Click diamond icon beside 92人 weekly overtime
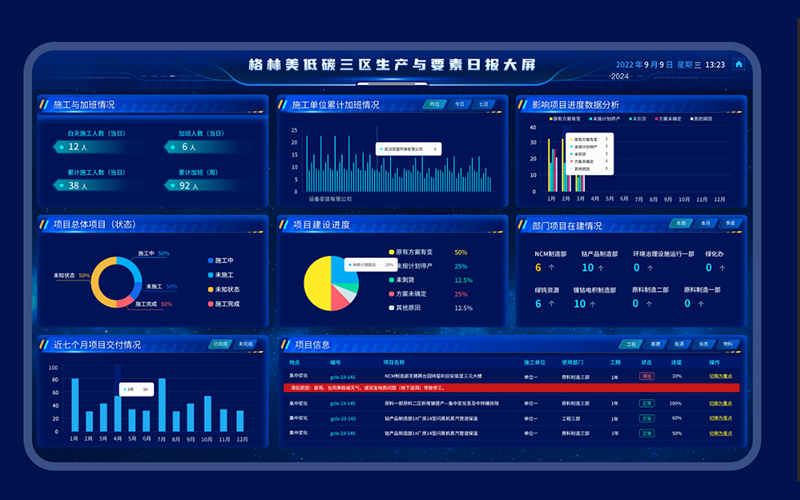Viewport: 800px width, 500px height. coord(172,186)
